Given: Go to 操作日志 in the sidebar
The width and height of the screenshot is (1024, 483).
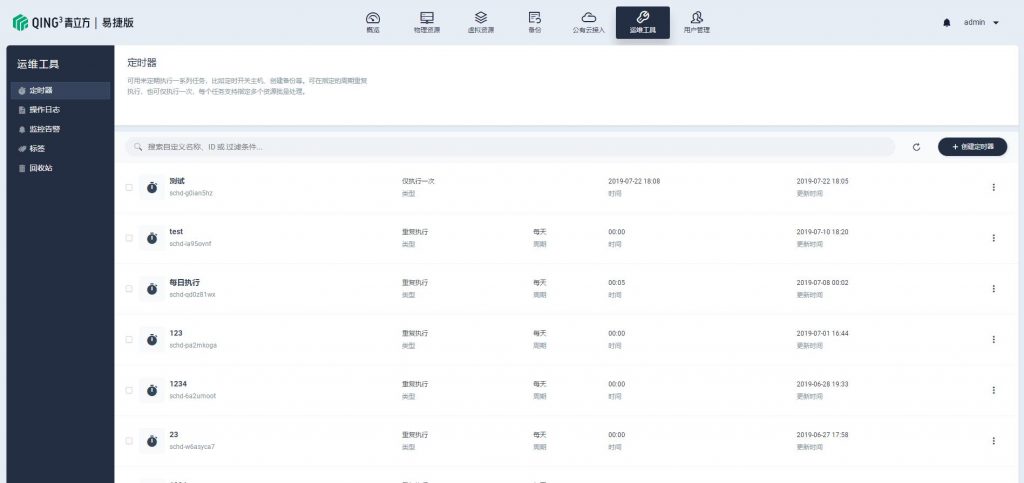Looking at the screenshot, I should pos(44,110).
